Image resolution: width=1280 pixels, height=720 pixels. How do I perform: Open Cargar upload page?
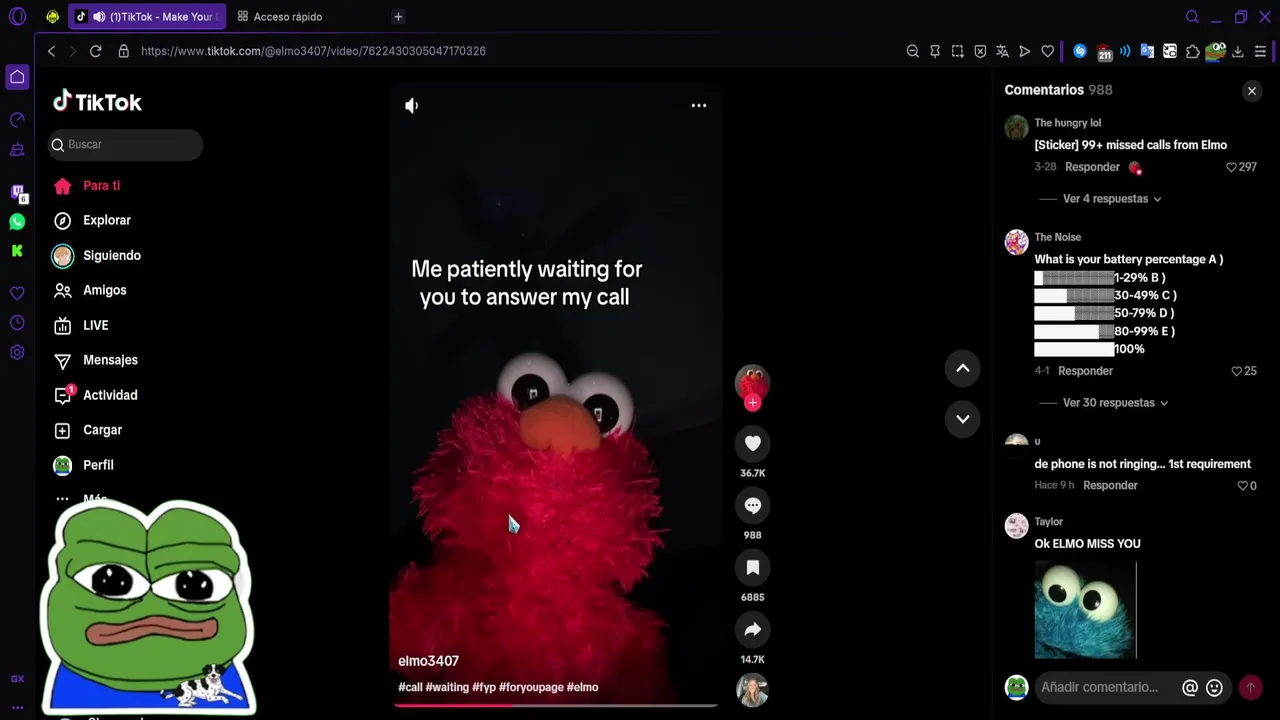(88, 430)
